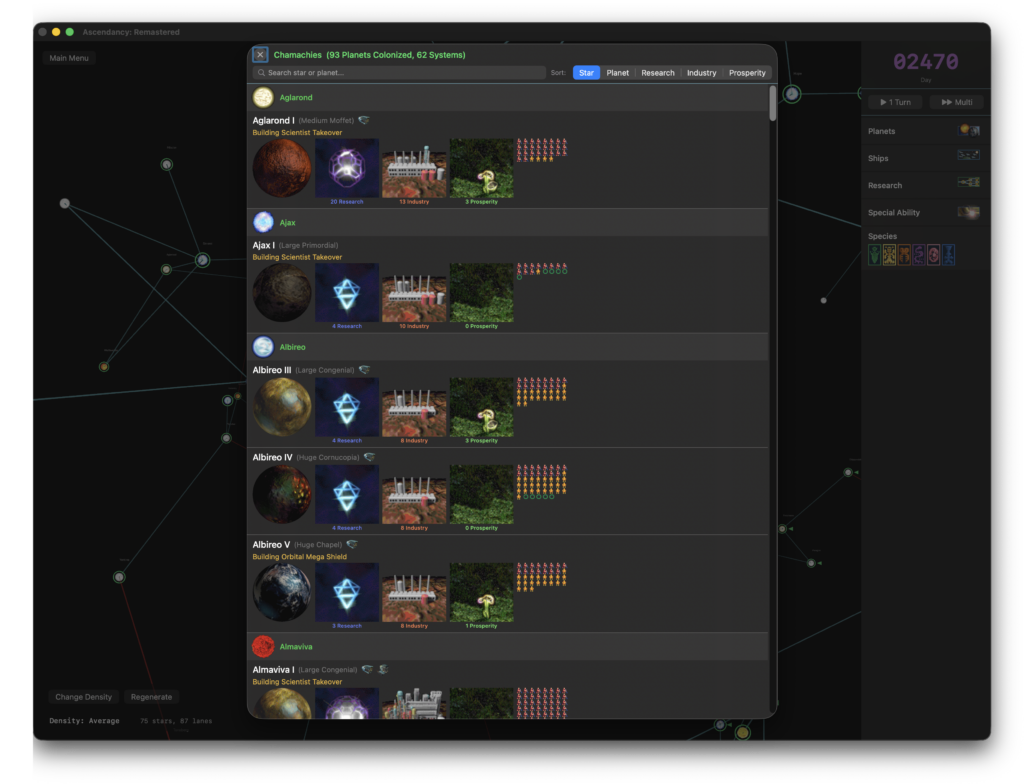Open Special Ability from the right sidebar
The height and width of the screenshot is (784, 1024).
coord(925,212)
